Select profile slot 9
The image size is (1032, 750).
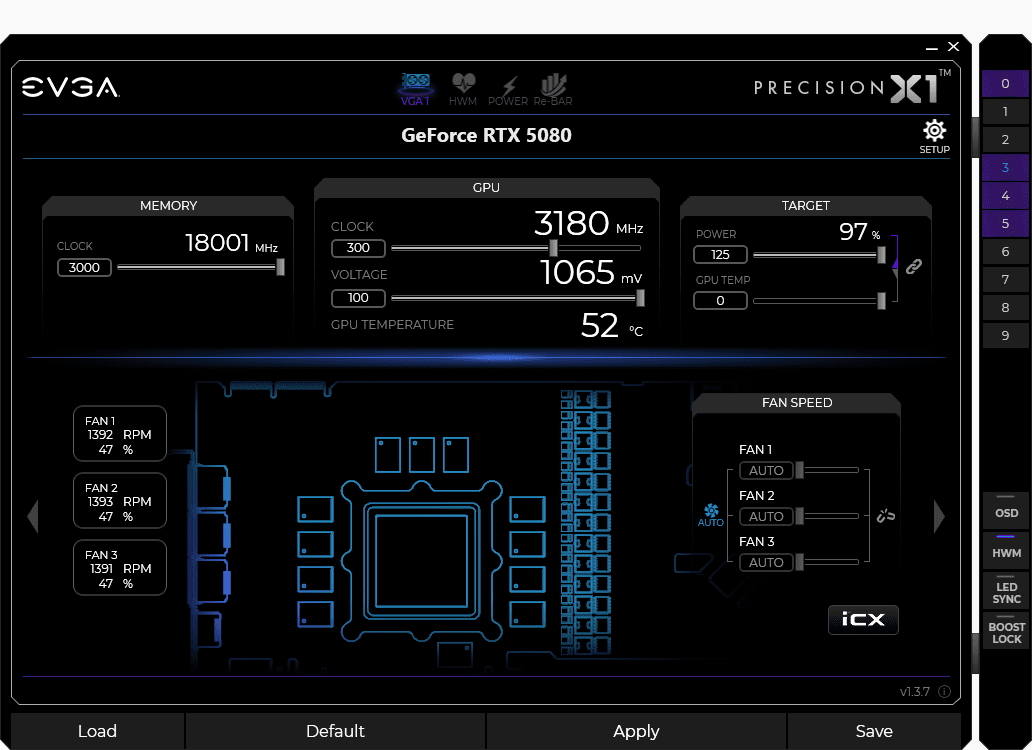pyautogui.click(x=1005, y=336)
